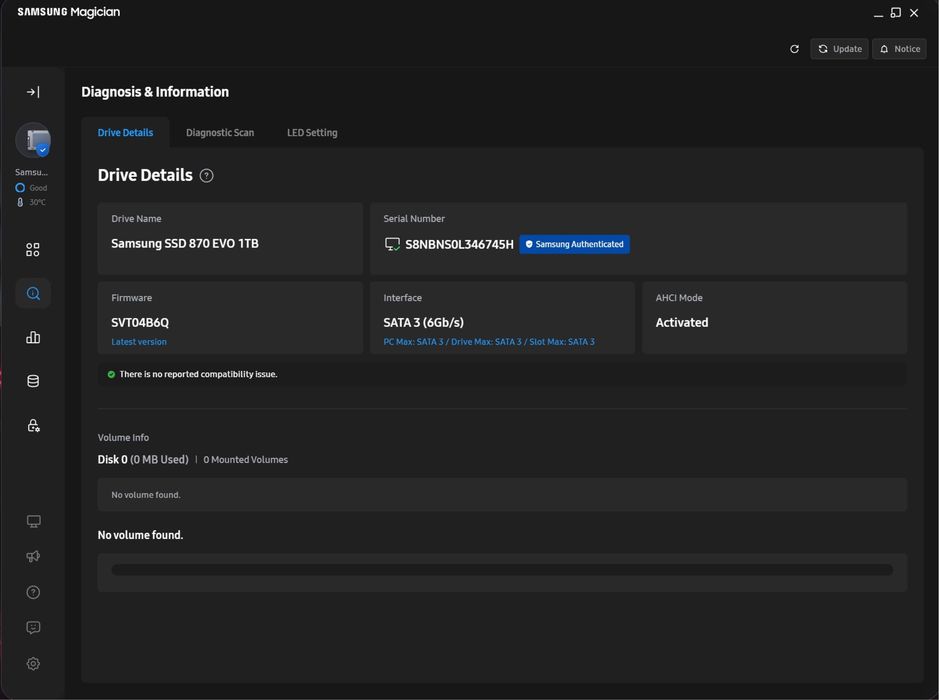Click the firmware value SVT04B6Q

(140, 322)
